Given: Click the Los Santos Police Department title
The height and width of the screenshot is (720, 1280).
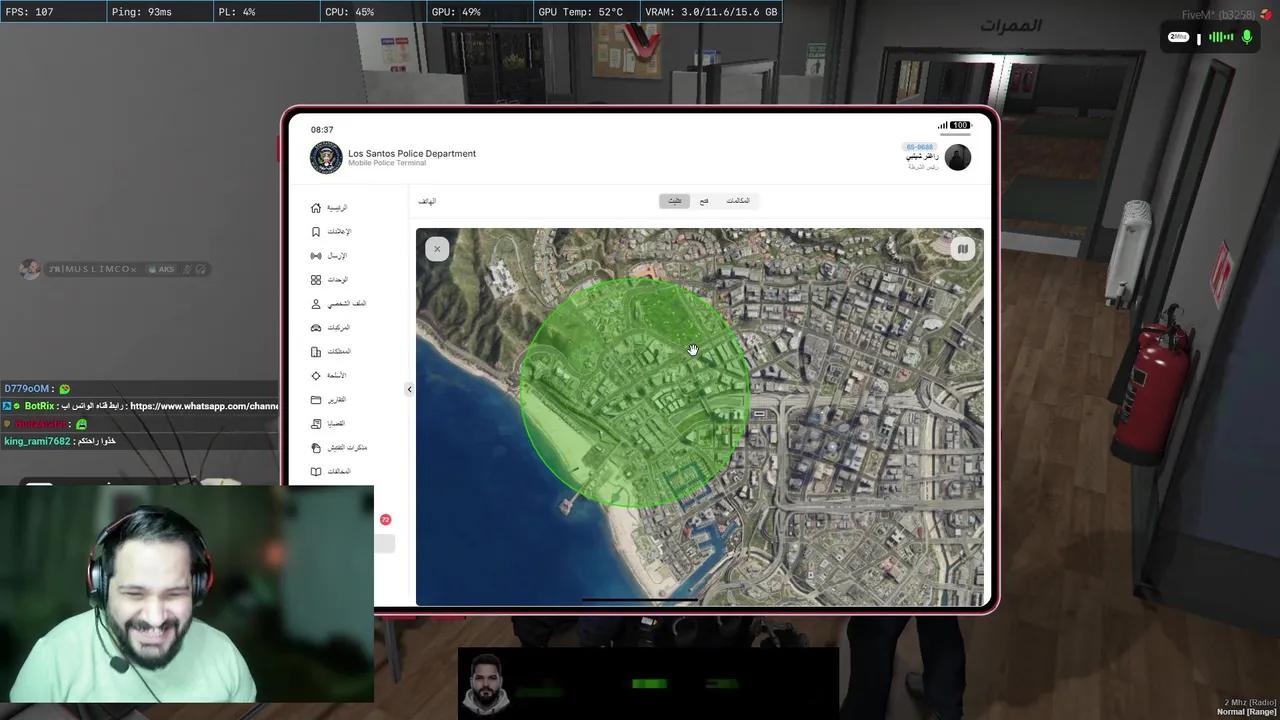Looking at the screenshot, I should [x=412, y=154].
